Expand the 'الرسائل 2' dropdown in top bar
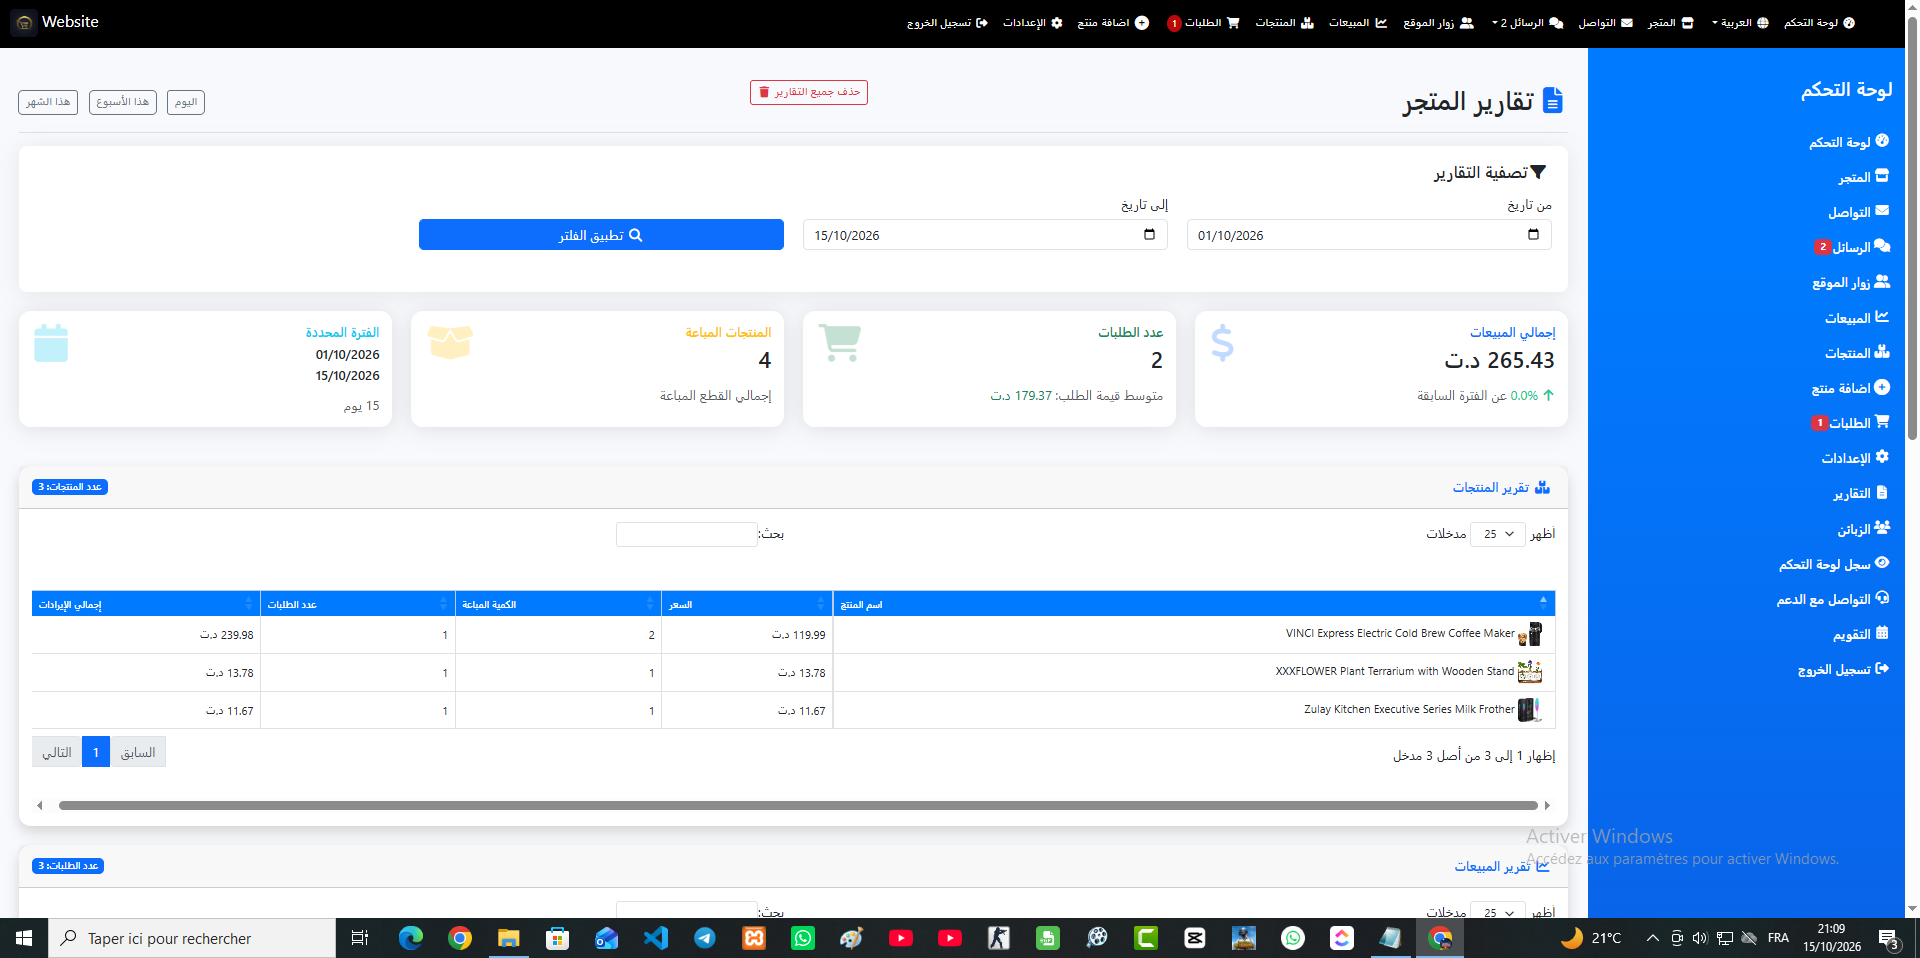This screenshot has width=1920, height=958. tap(1527, 23)
